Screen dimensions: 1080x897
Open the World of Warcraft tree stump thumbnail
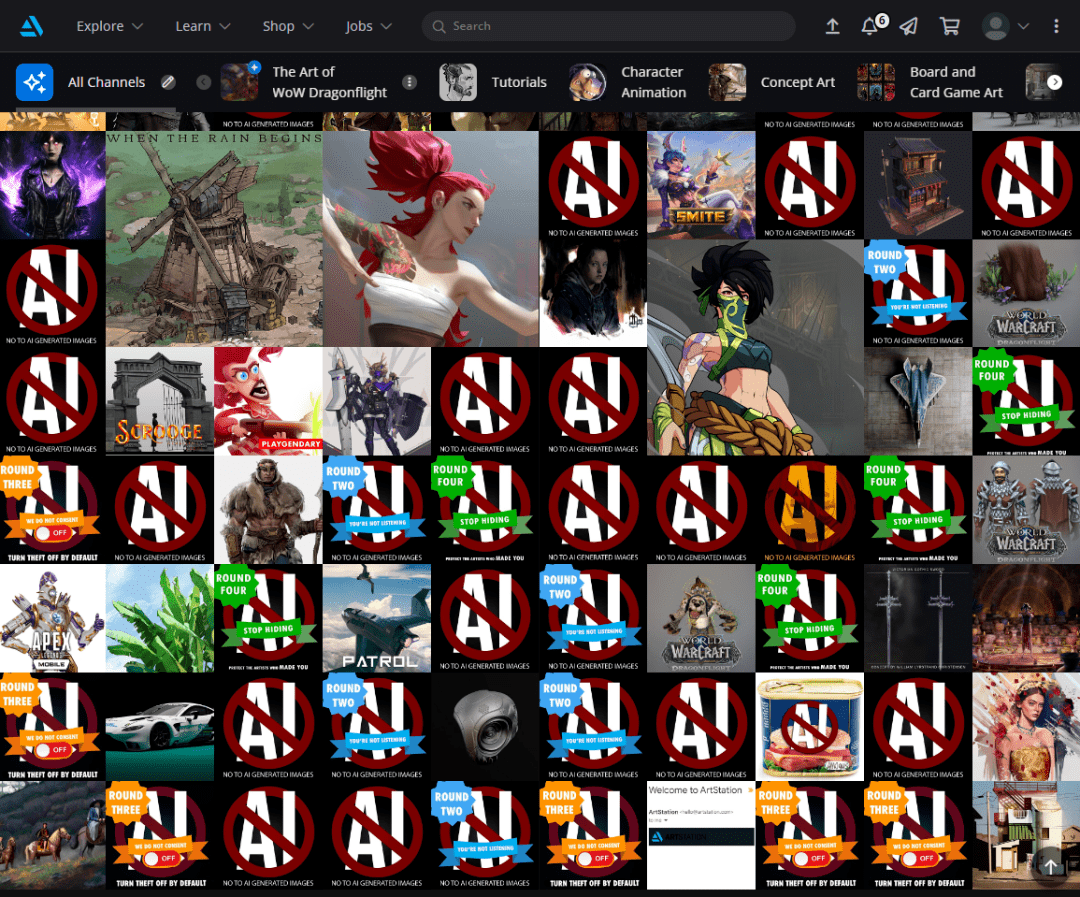tap(1026, 293)
